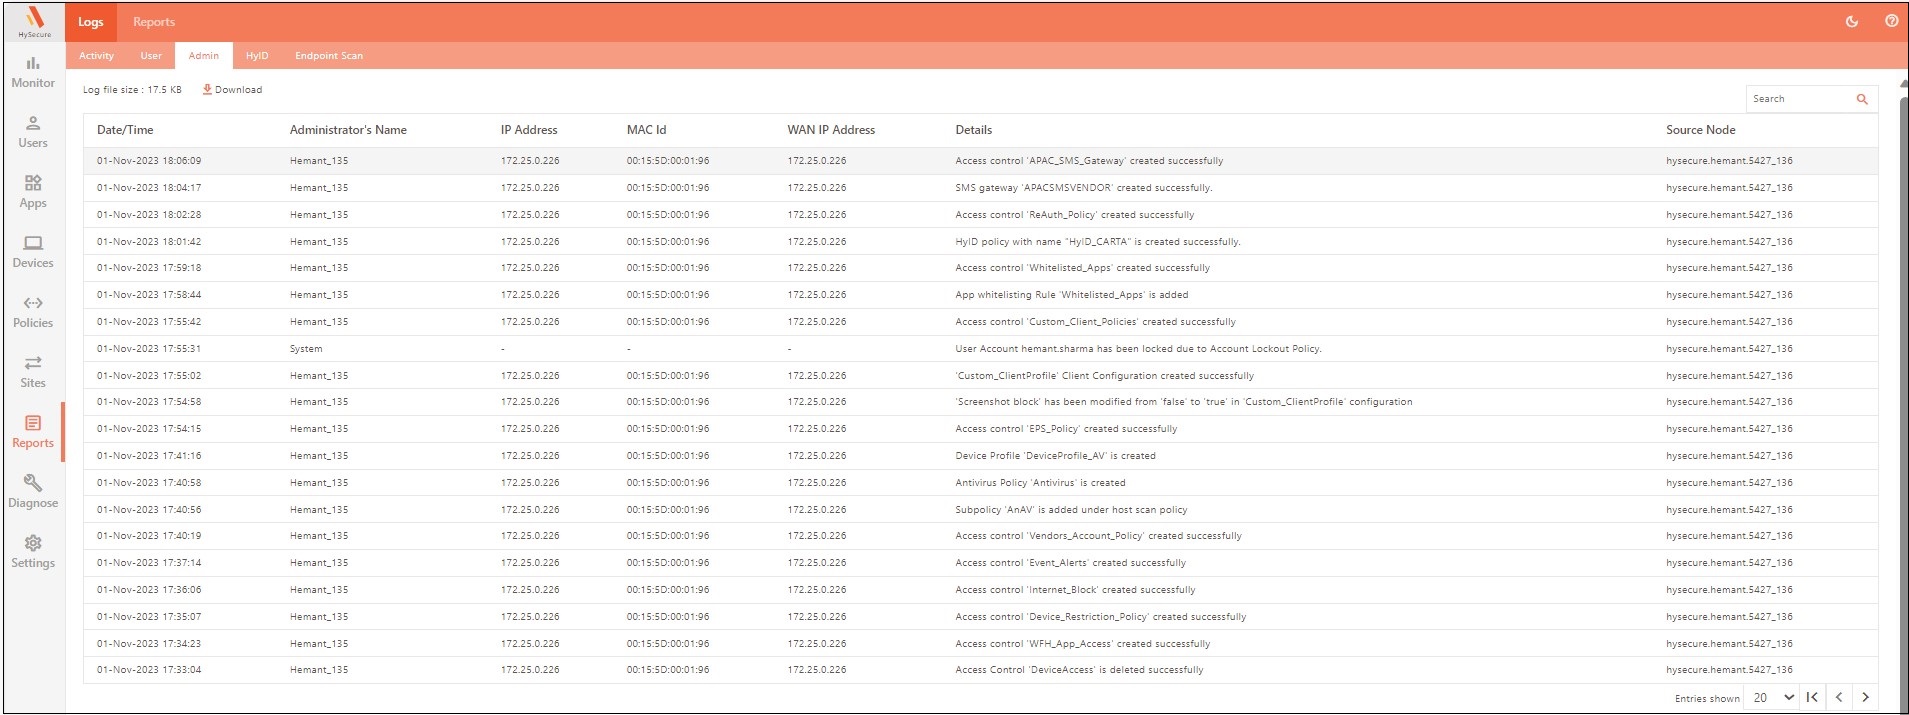The height and width of the screenshot is (715, 1909).
Task: Expand the Entries shown dropdown
Action: (1773, 698)
